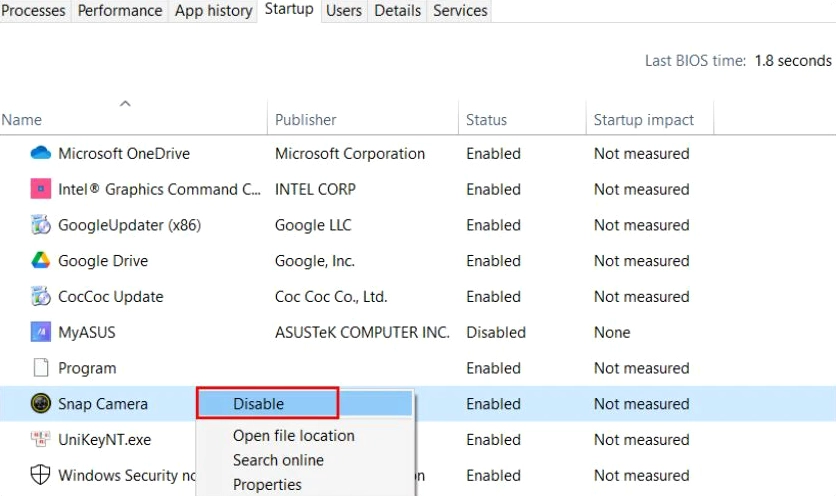Sort by the Startup impact column header
This screenshot has width=836, height=496.
coord(643,120)
